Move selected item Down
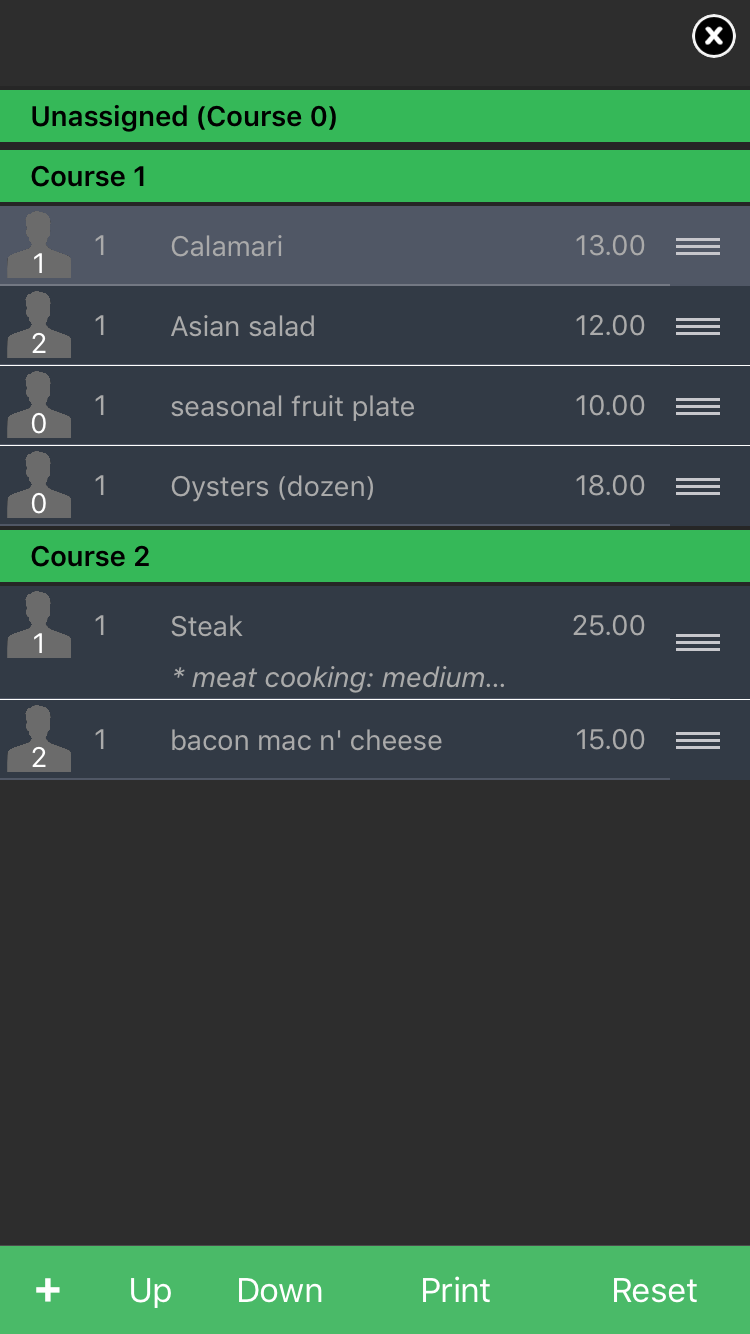Viewport: 750px width, 1334px height. coord(280,1291)
